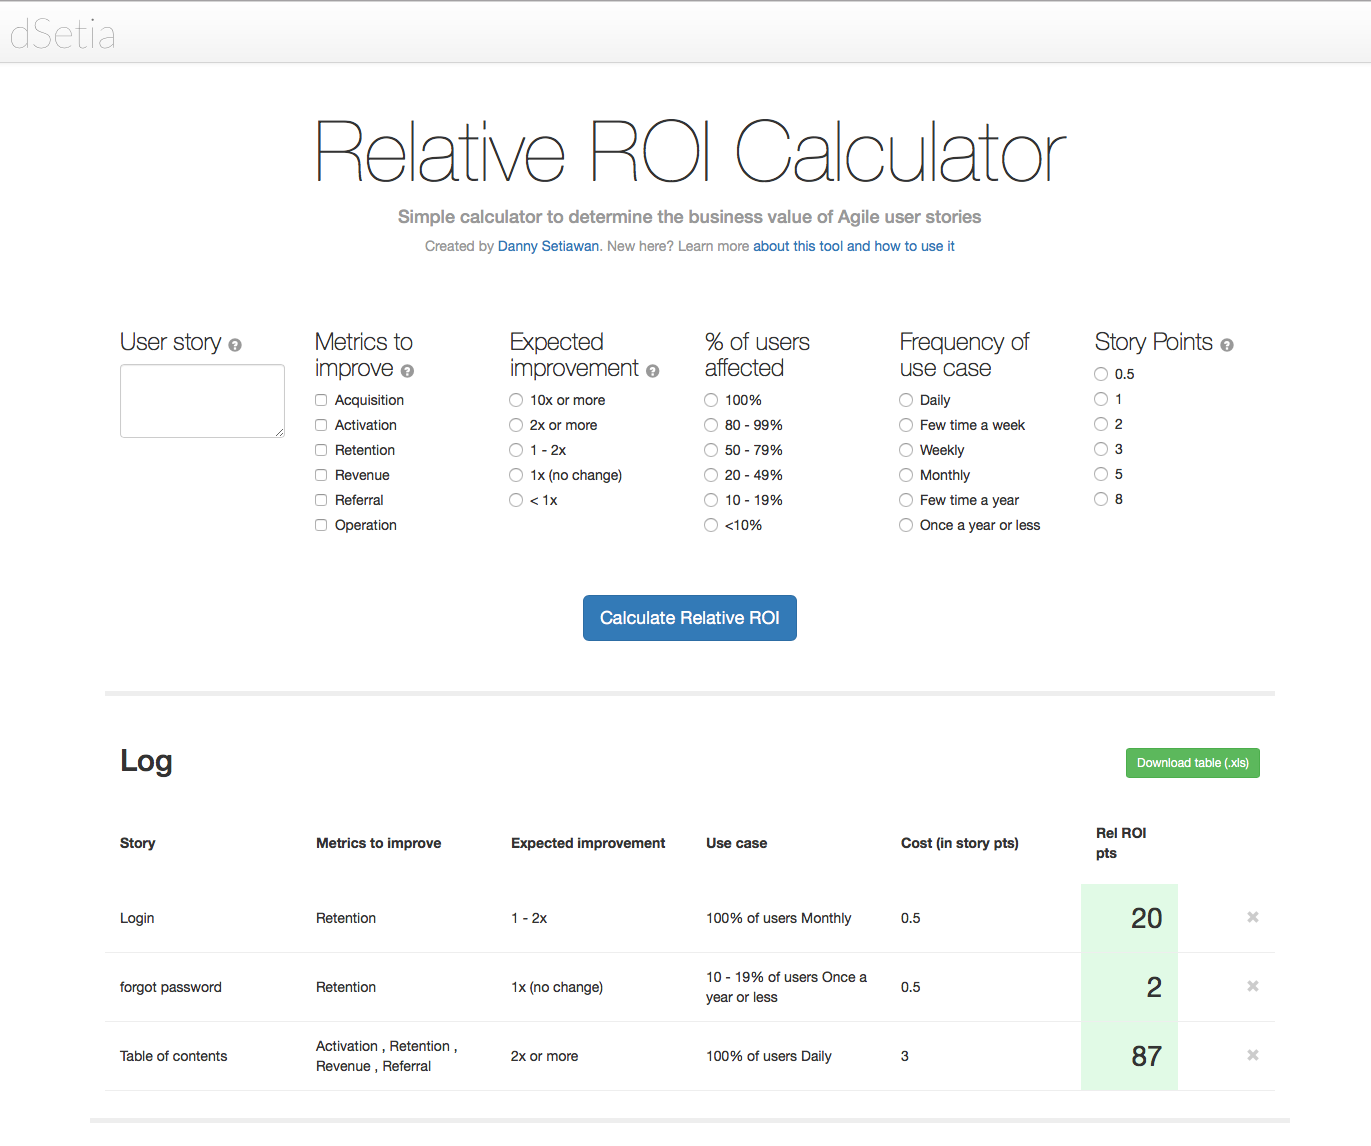Click into the User story text area
This screenshot has height=1146, width=1371.
(202, 401)
